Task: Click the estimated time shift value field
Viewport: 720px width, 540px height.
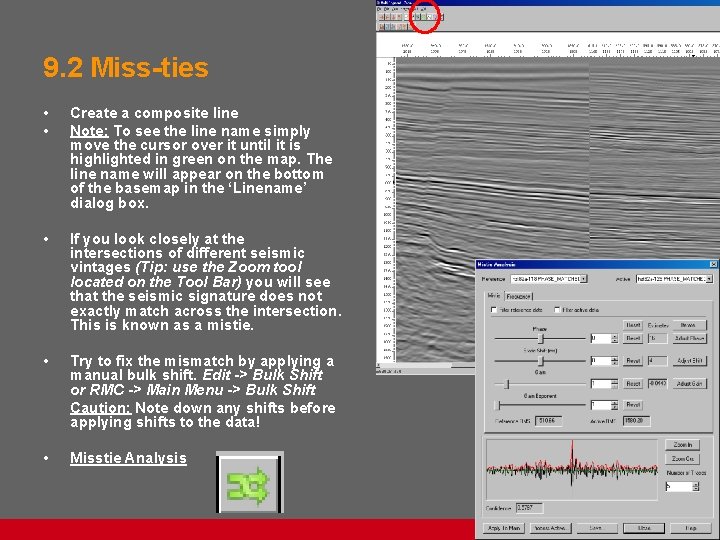Action: coord(658,361)
